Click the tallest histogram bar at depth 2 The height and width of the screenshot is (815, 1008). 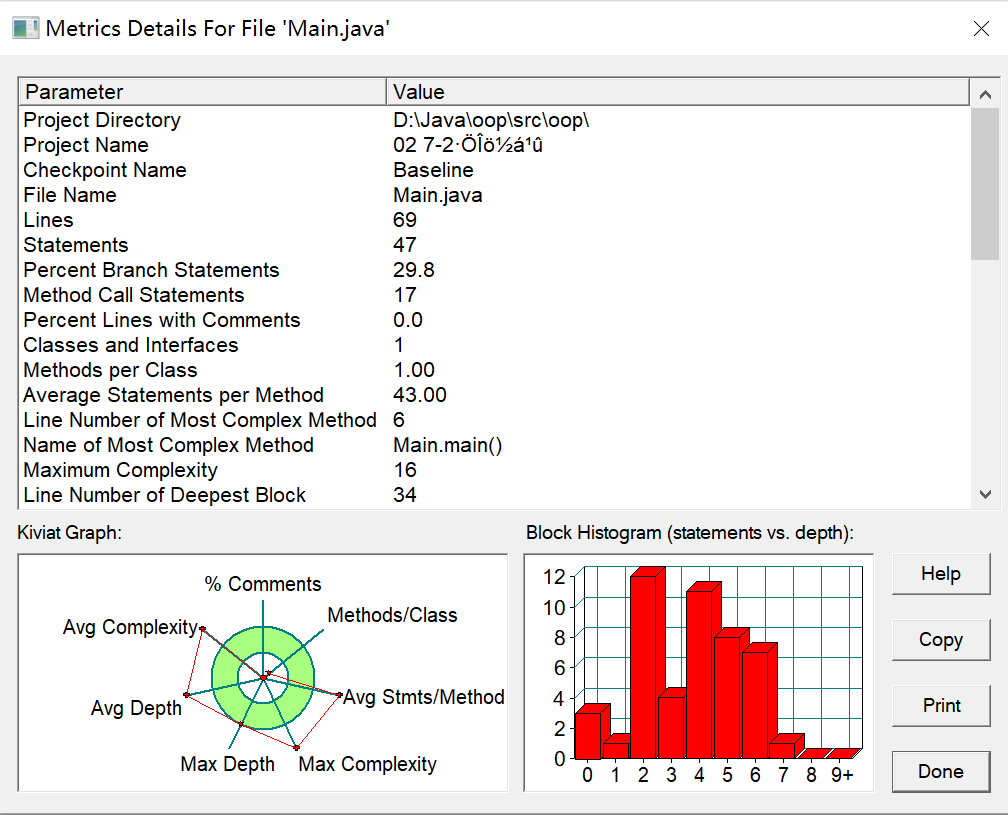tap(644, 665)
